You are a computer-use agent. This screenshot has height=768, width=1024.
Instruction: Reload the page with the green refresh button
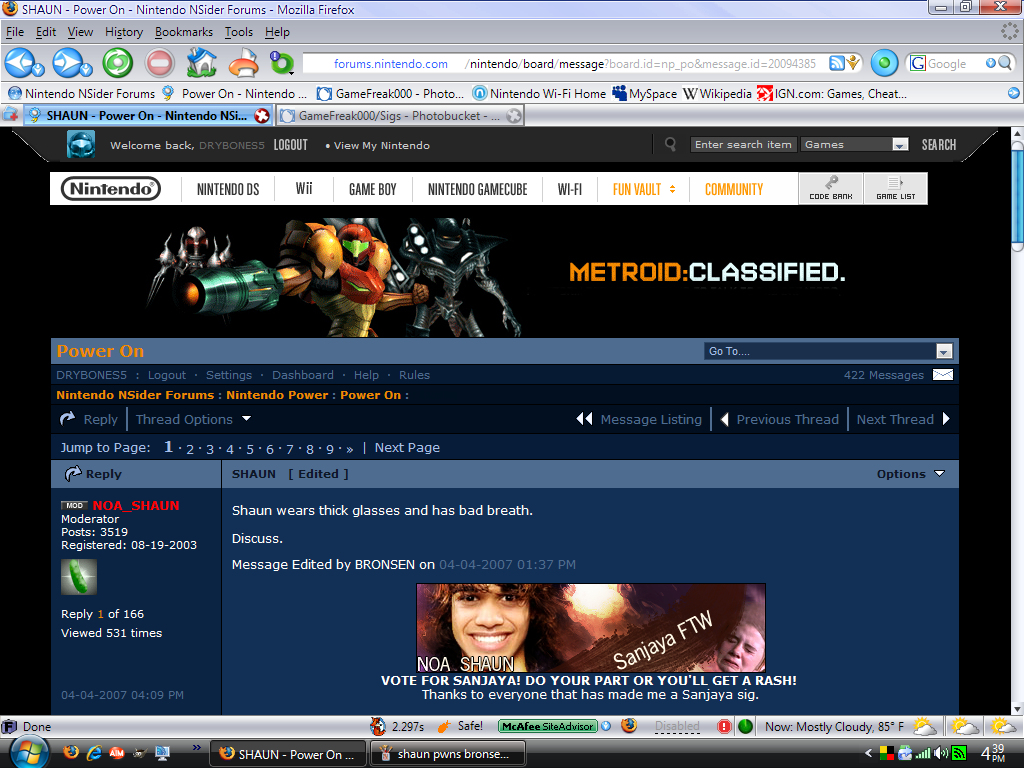118,63
